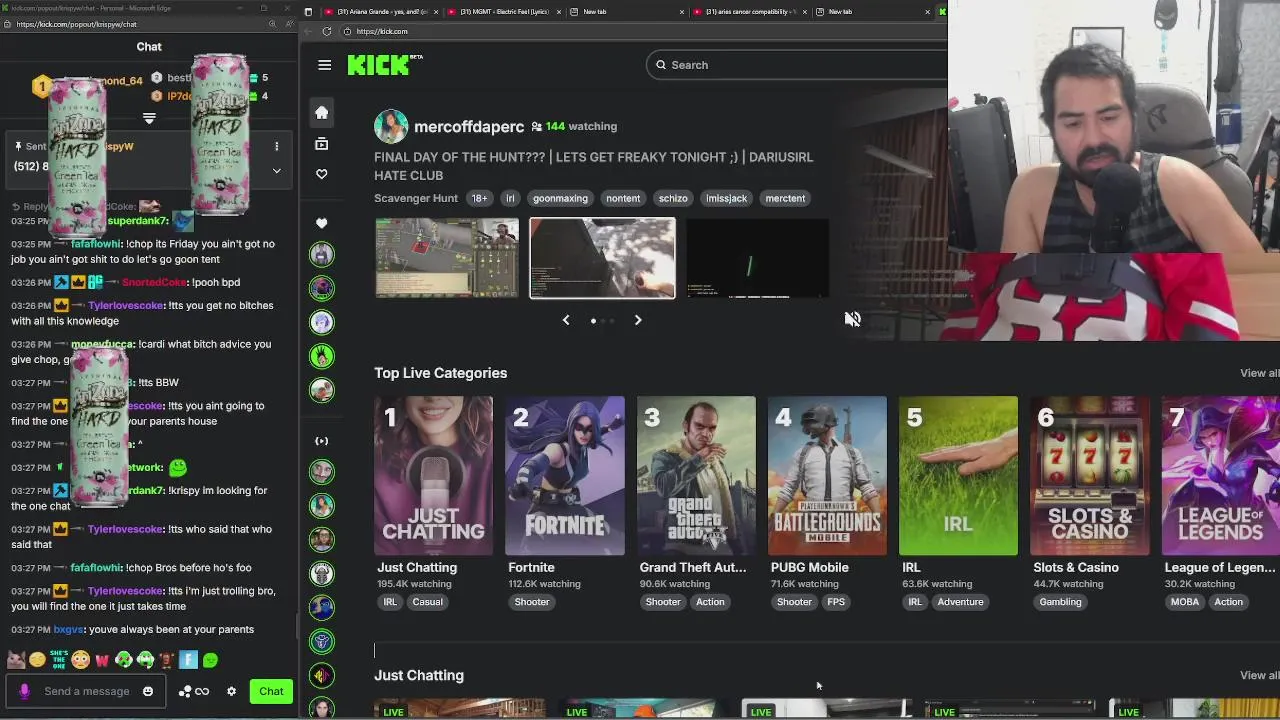The image size is (1280, 720).
Task: Click the code brackets icon in sidebar
Action: click(x=321, y=441)
